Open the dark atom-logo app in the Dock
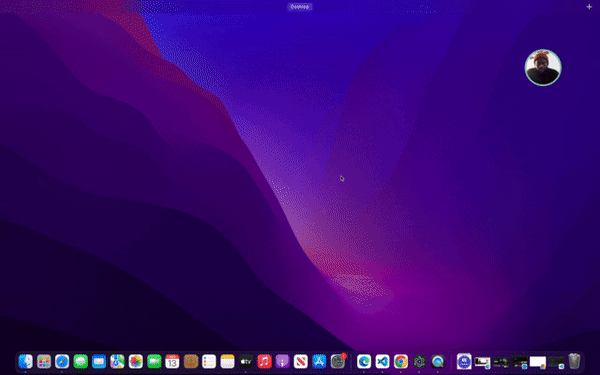This screenshot has width=600, height=375. pos(419,361)
